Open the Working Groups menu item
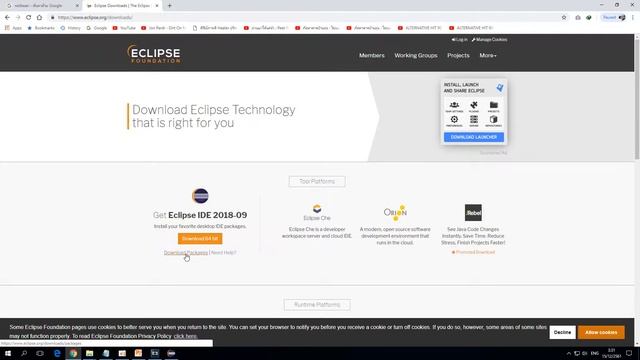Screen dimensions: 640x360 416,56
